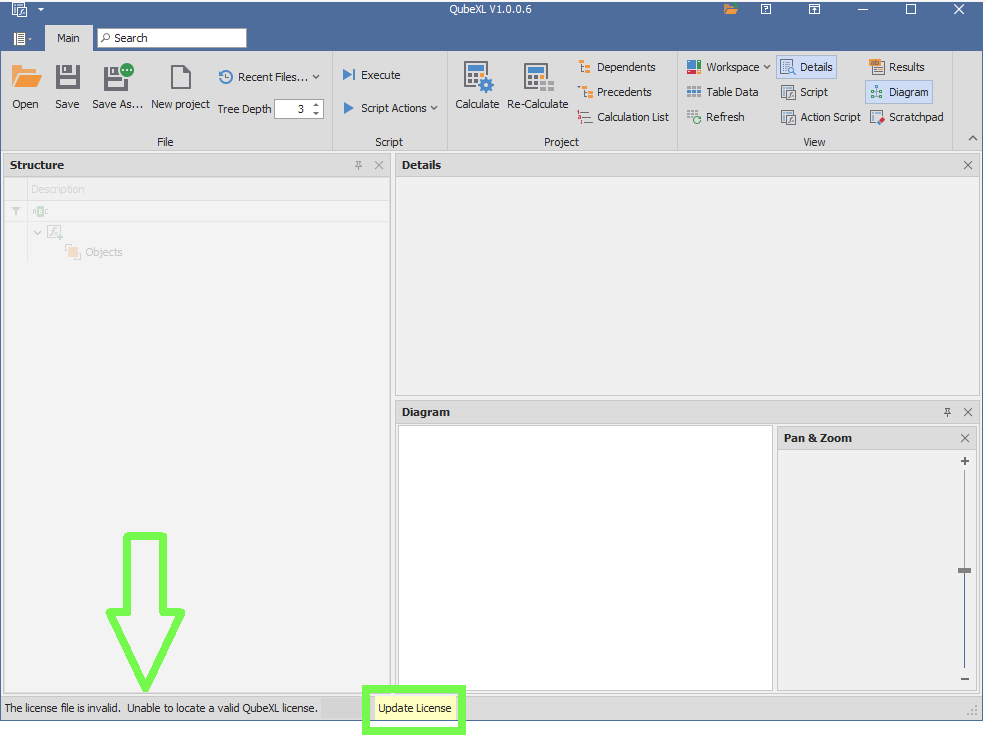Image resolution: width=986 pixels, height=735 pixels.
Task: Open the Recent Files dropdown
Action: pyautogui.click(x=269, y=77)
